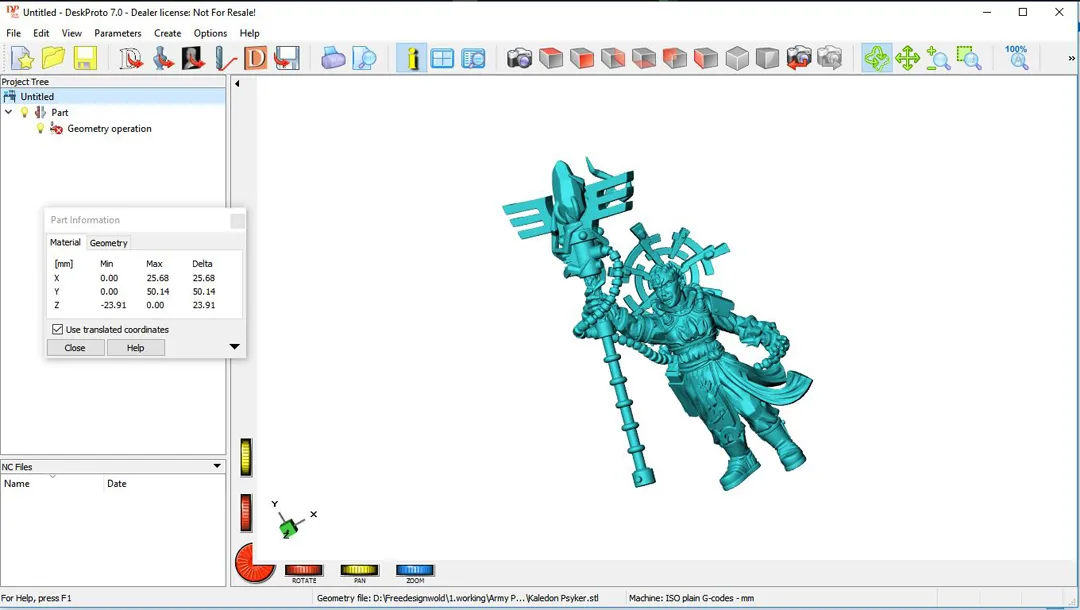Click the Name column header
This screenshot has height=610, width=1080.
pyautogui.click(x=52, y=483)
